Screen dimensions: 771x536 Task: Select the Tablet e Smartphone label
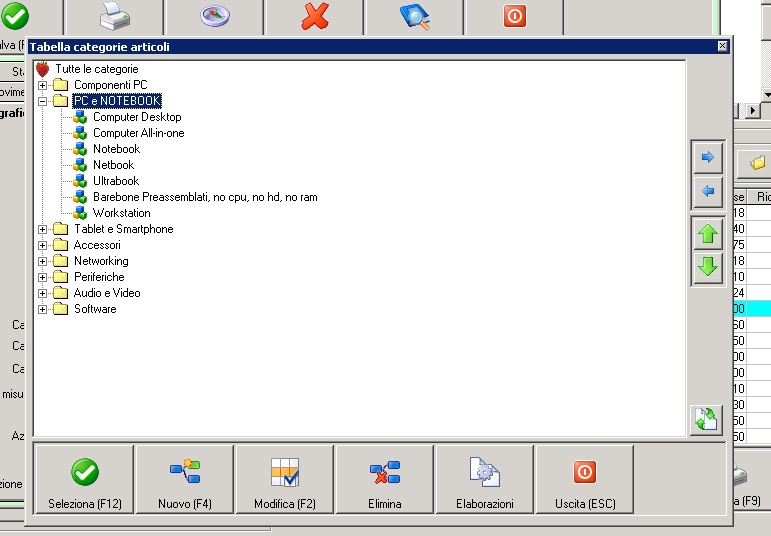(x=123, y=229)
